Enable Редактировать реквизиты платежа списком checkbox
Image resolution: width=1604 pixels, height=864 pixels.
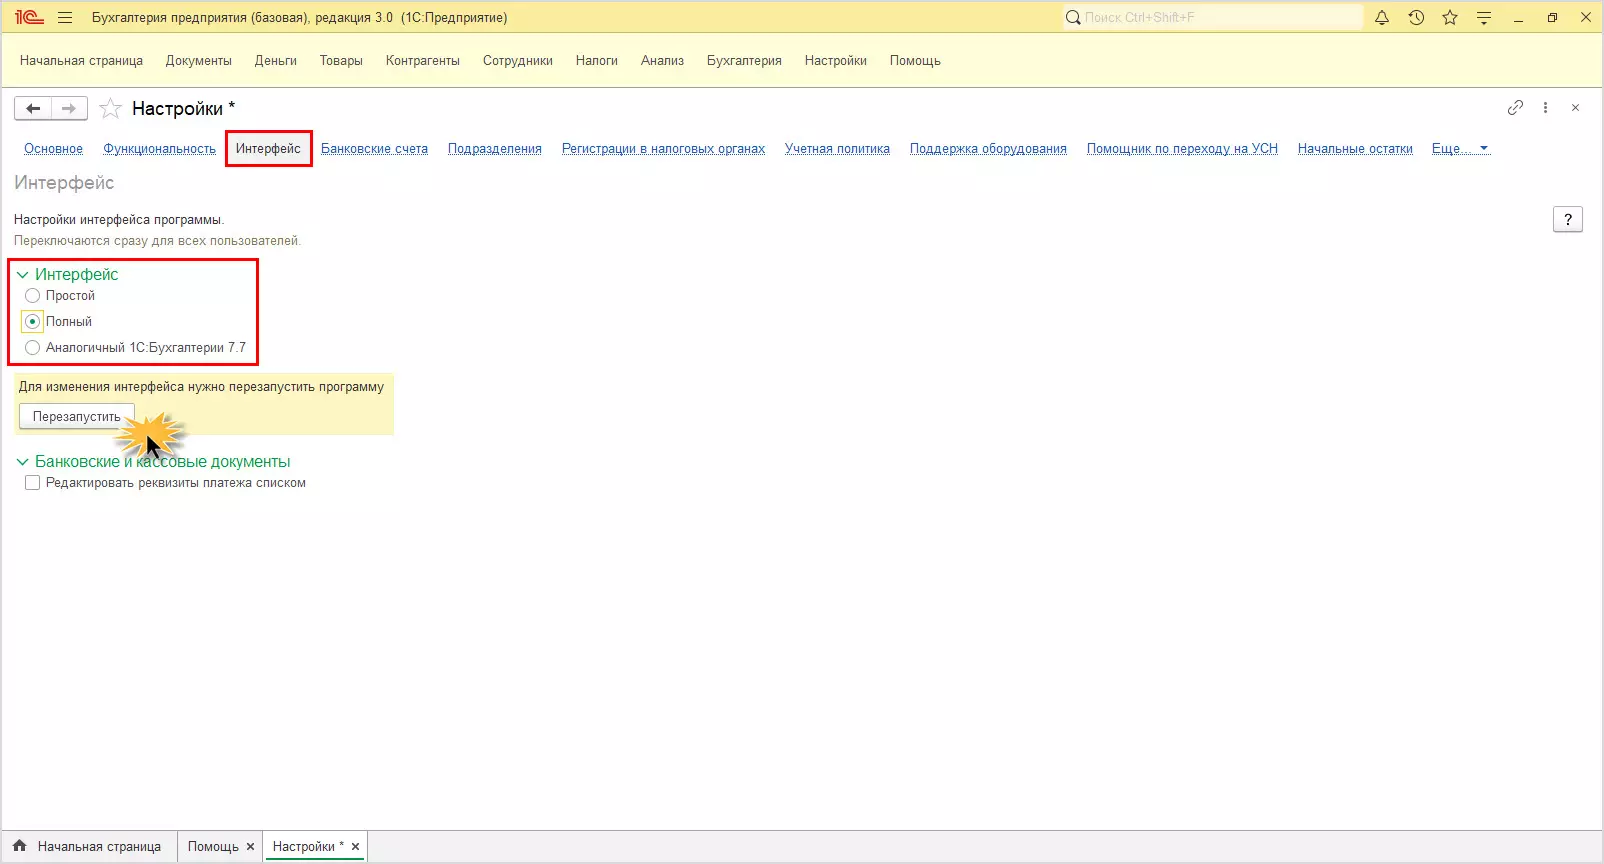tap(33, 483)
